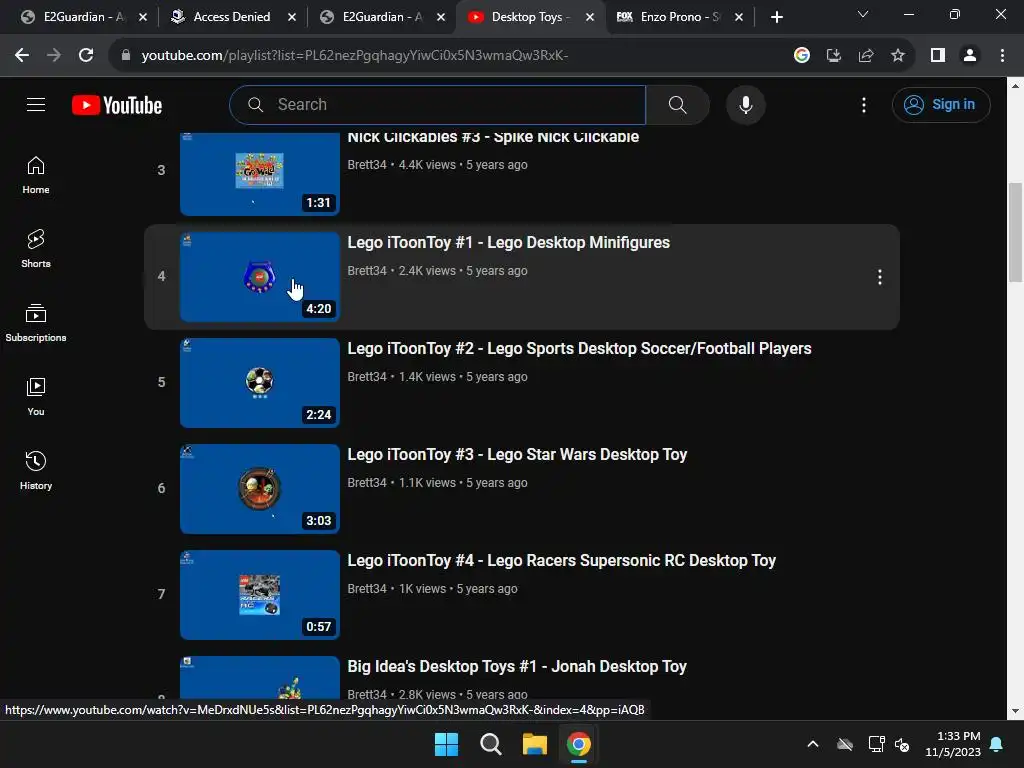Bookmark this page with the star
This screenshot has width=1024, height=768.
[898, 56]
